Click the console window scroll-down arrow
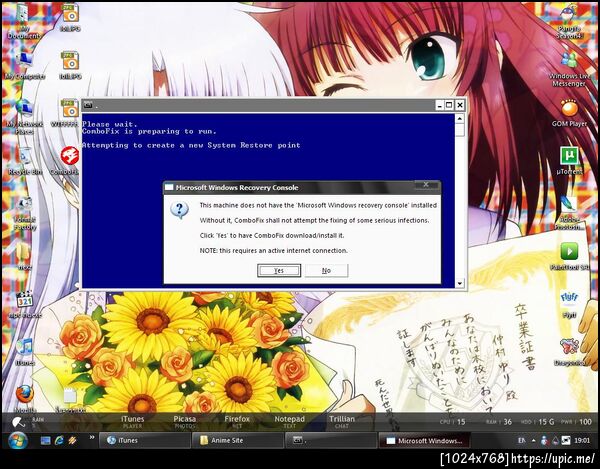The image size is (600, 469). click(460, 283)
